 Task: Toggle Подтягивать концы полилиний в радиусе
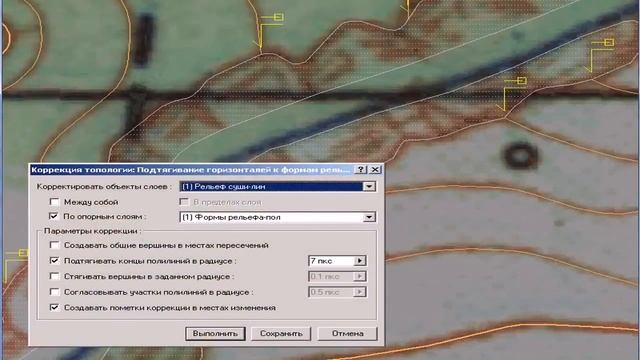coord(54,260)
